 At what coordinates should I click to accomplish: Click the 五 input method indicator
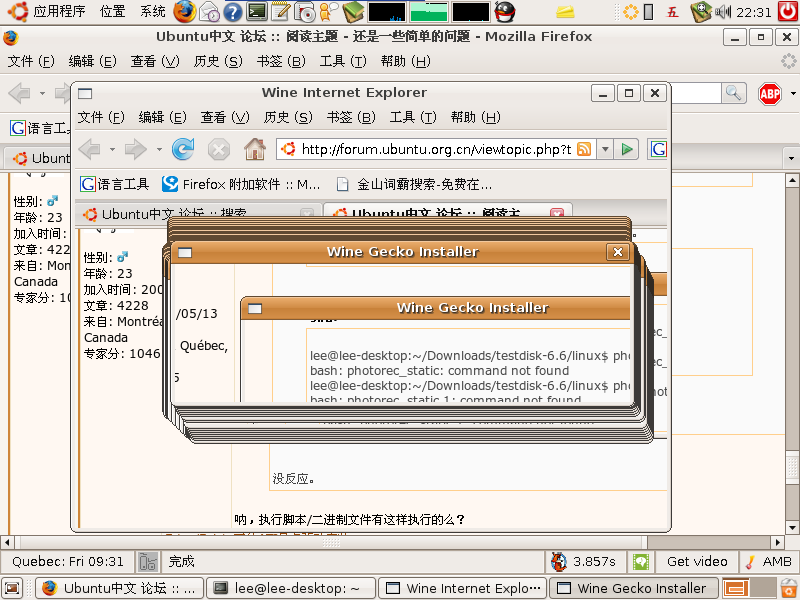(x=672, y=12)
